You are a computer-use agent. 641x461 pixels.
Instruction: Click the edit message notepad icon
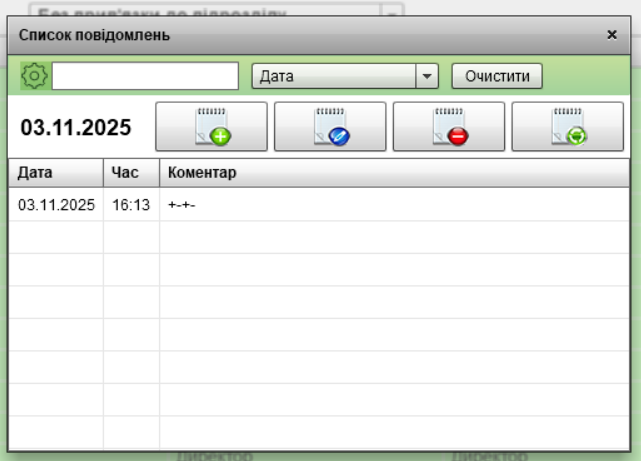(x=330, y=127)
